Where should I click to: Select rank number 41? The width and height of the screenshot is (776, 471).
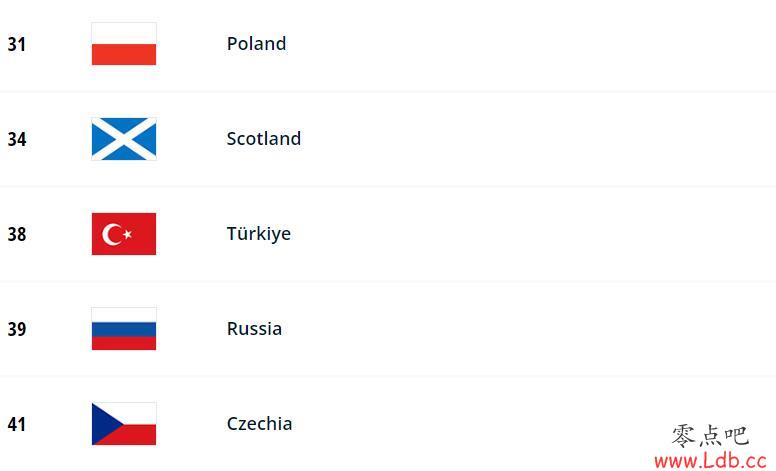click(16, 424)
